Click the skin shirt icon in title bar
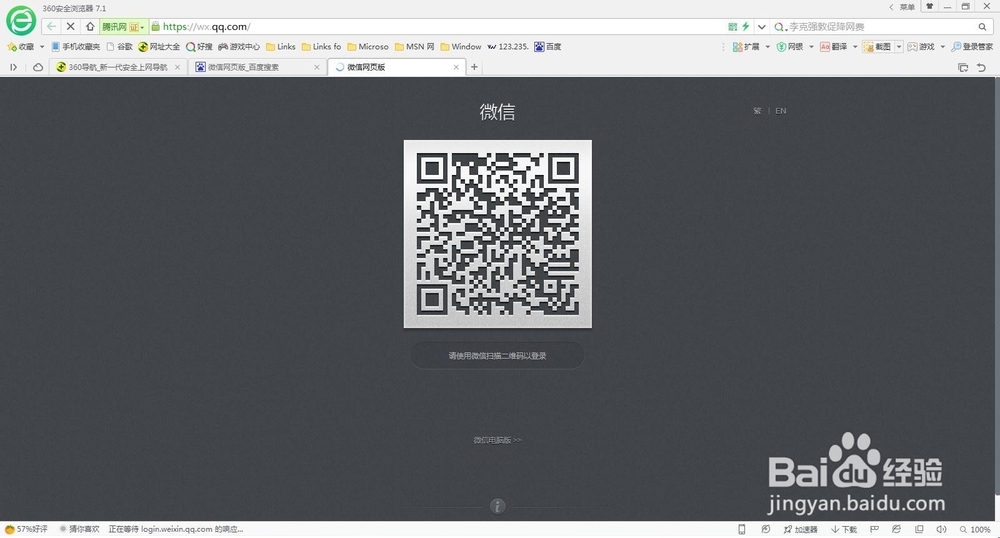This screenshot has height=538, width=1000. 930,6
